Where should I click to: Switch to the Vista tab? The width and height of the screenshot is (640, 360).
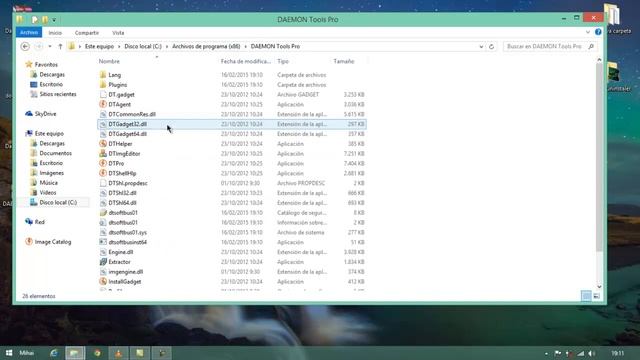[x=118, y=33]
